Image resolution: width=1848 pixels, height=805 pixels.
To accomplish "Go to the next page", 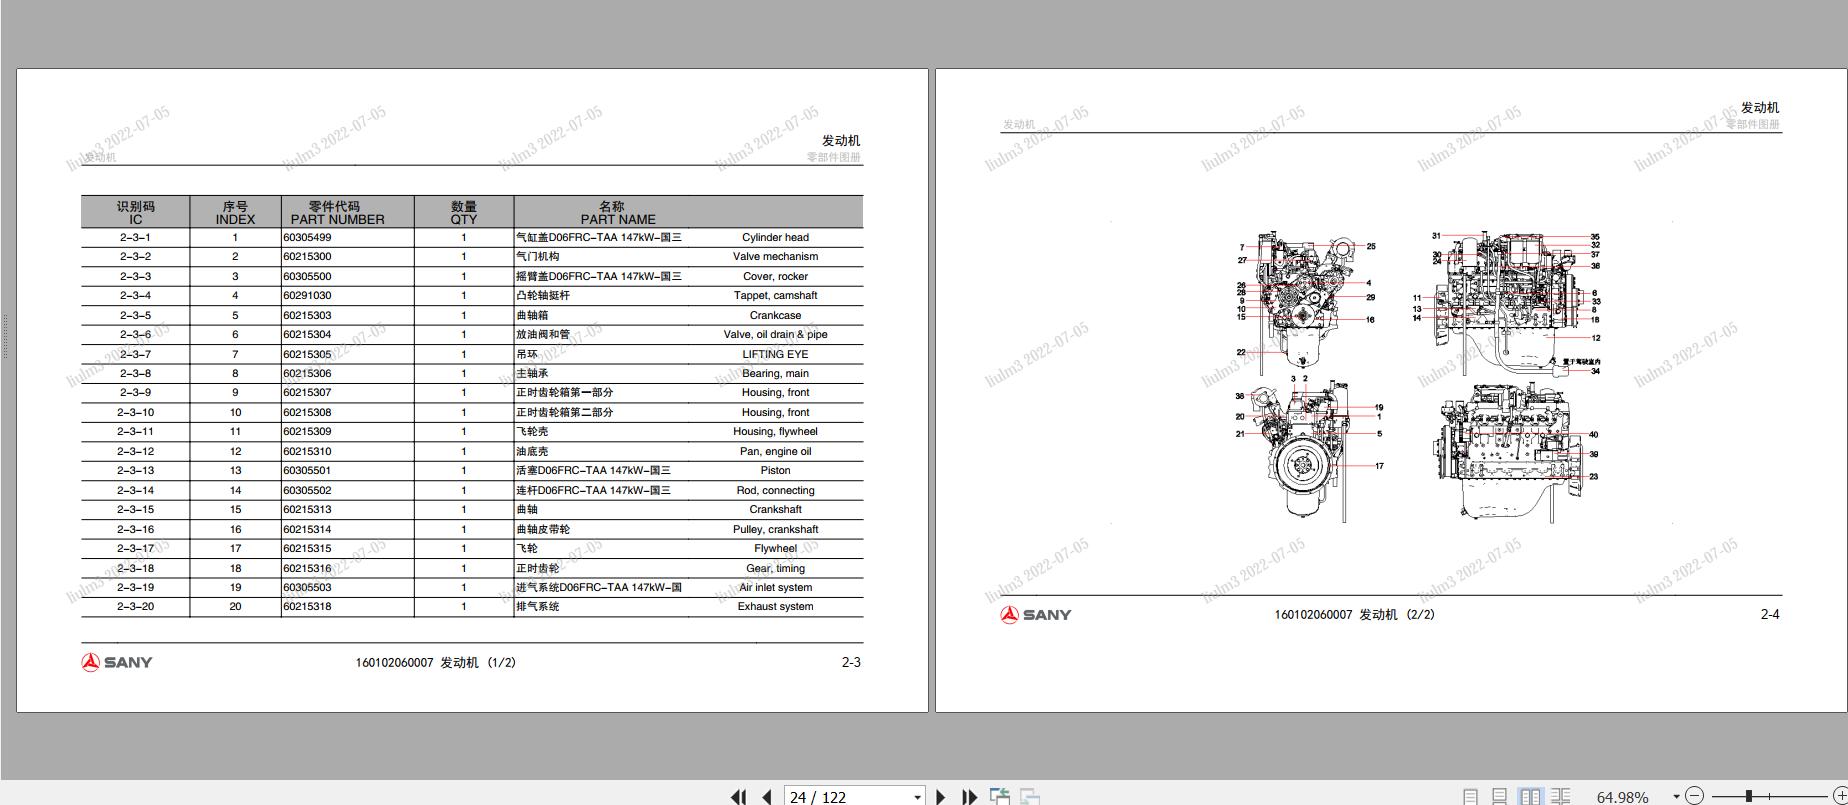I will click(940, 797).
